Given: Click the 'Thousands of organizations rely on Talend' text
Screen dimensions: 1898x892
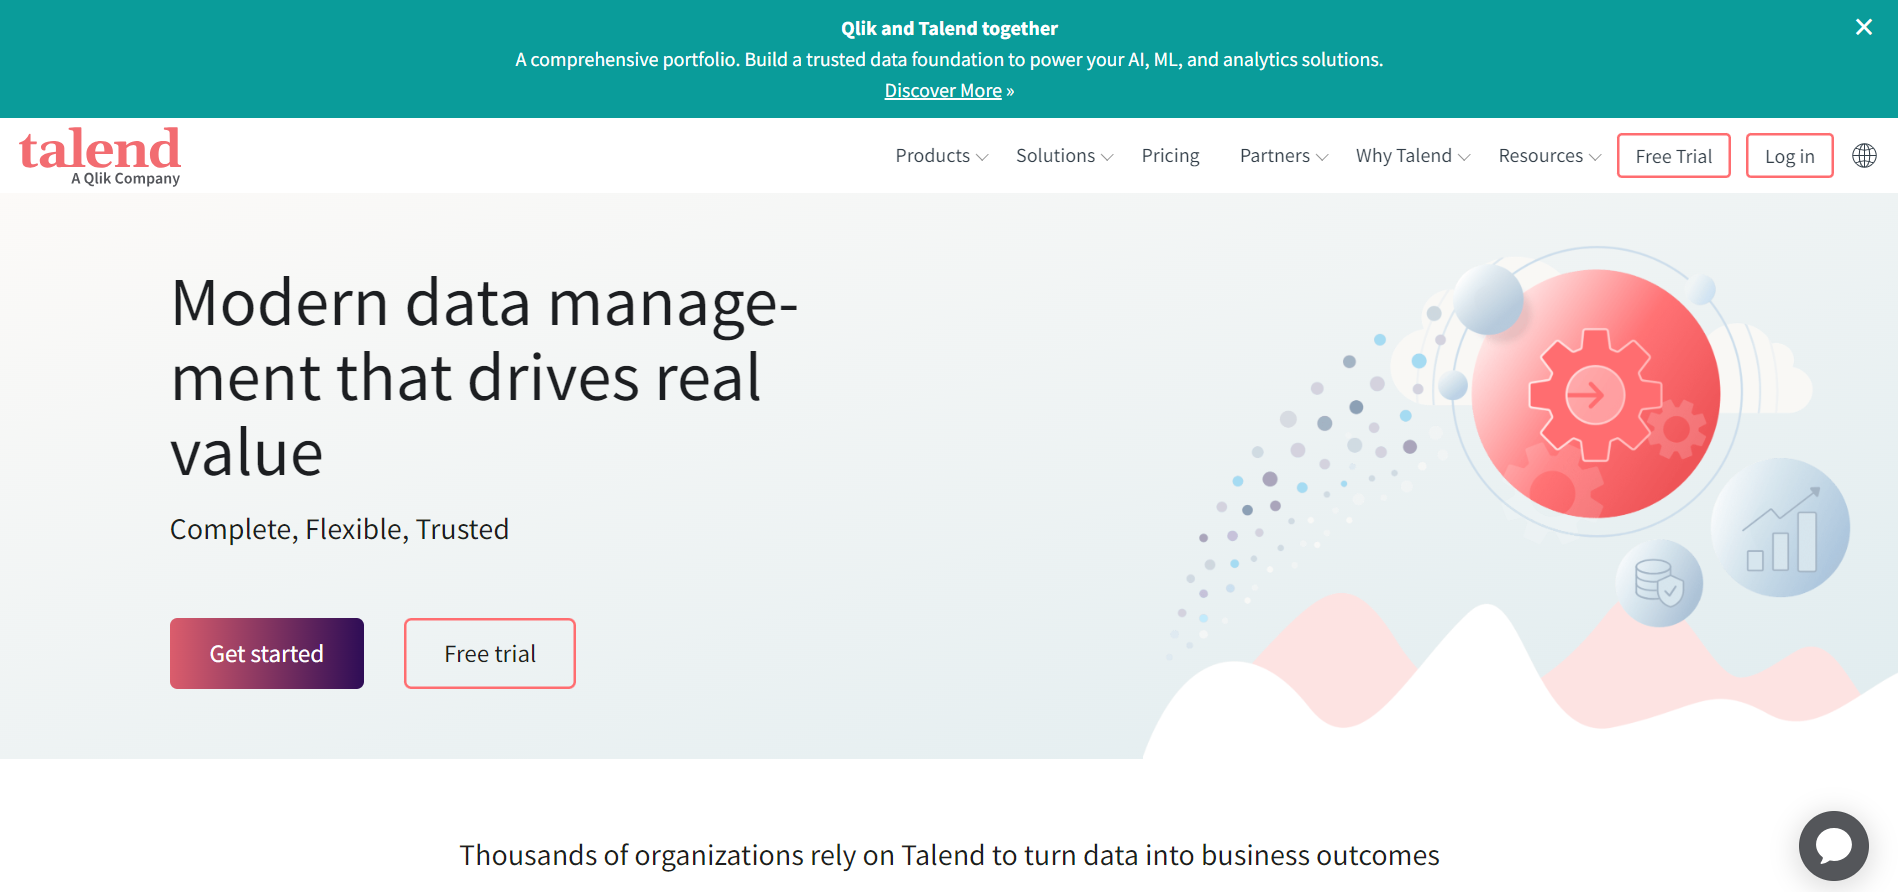Looking at the screenshot, I should 949,856.
